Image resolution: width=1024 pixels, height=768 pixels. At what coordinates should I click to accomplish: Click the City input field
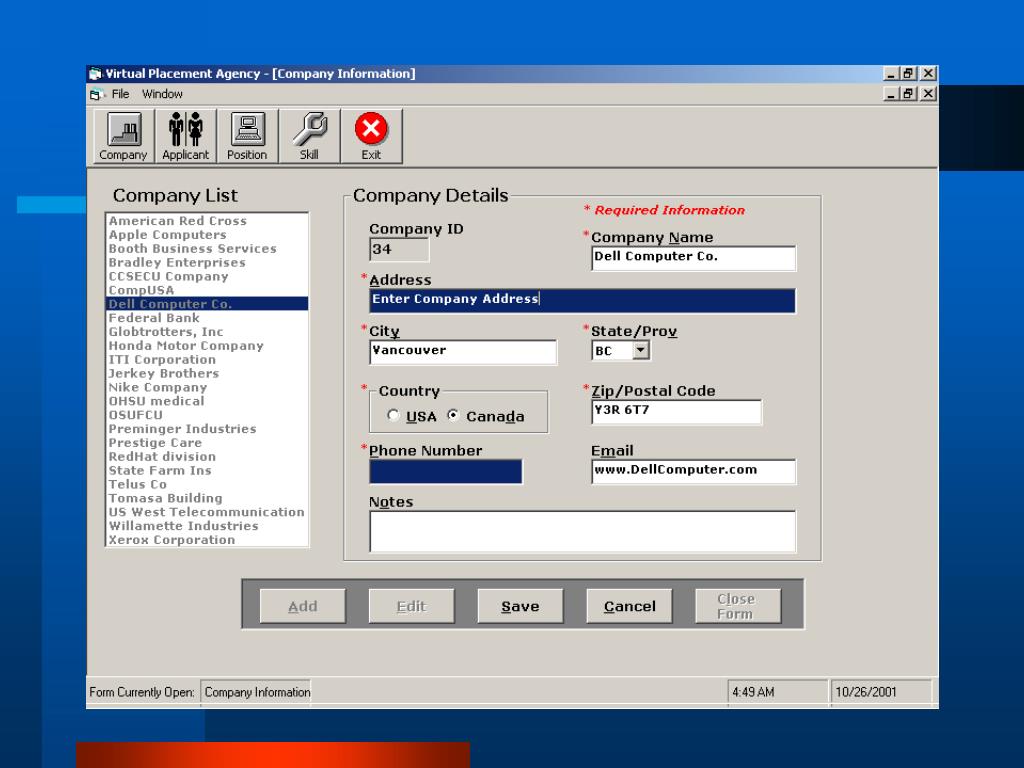point(463,352)
